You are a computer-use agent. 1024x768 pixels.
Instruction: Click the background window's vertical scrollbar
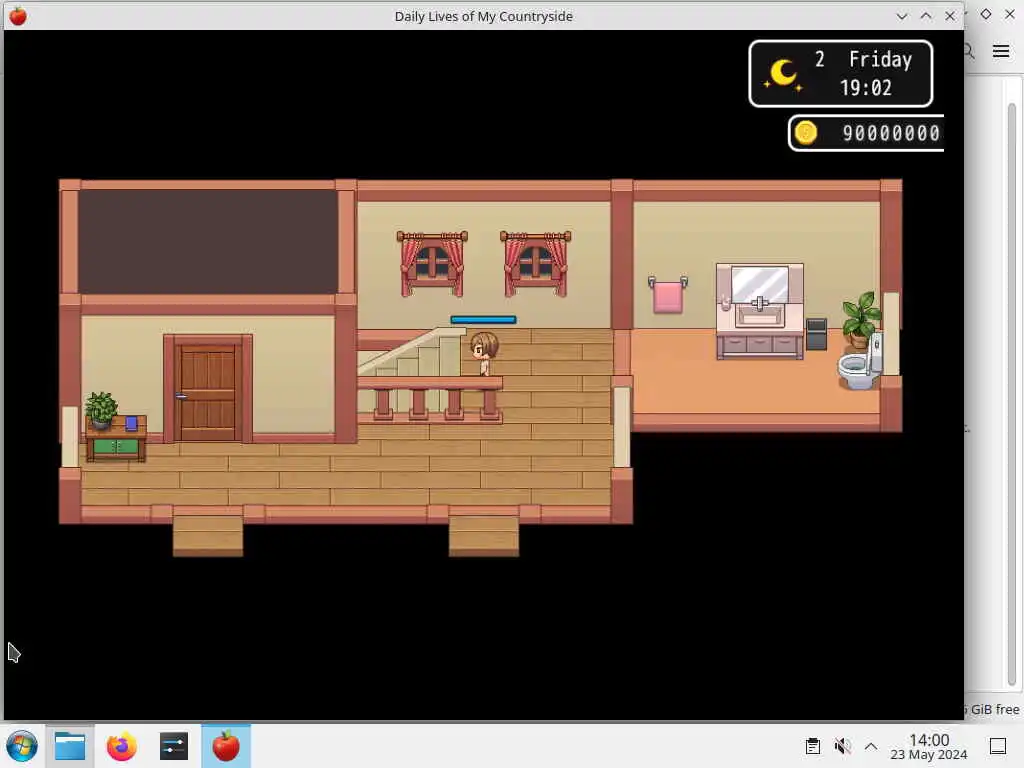[1012, 392]
